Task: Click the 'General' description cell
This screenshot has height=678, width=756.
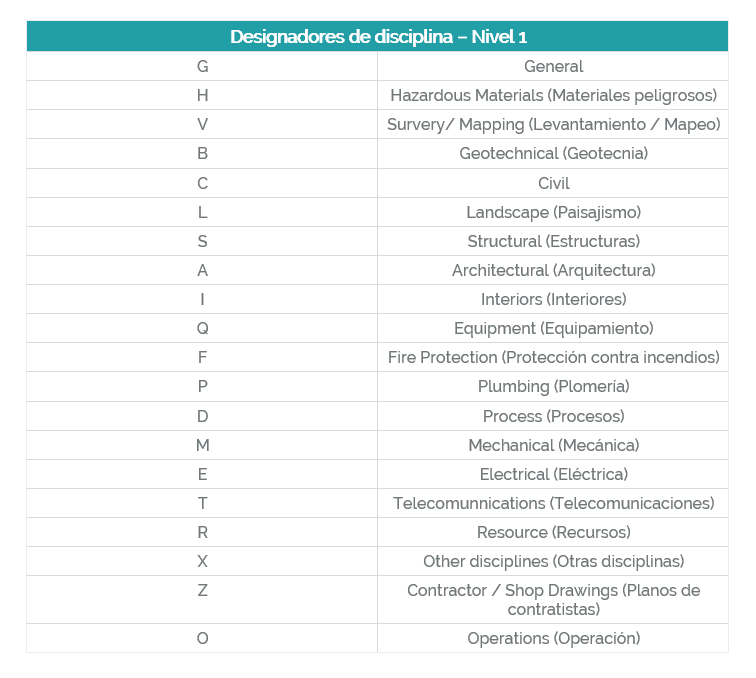Action: (x=553, y=67)
